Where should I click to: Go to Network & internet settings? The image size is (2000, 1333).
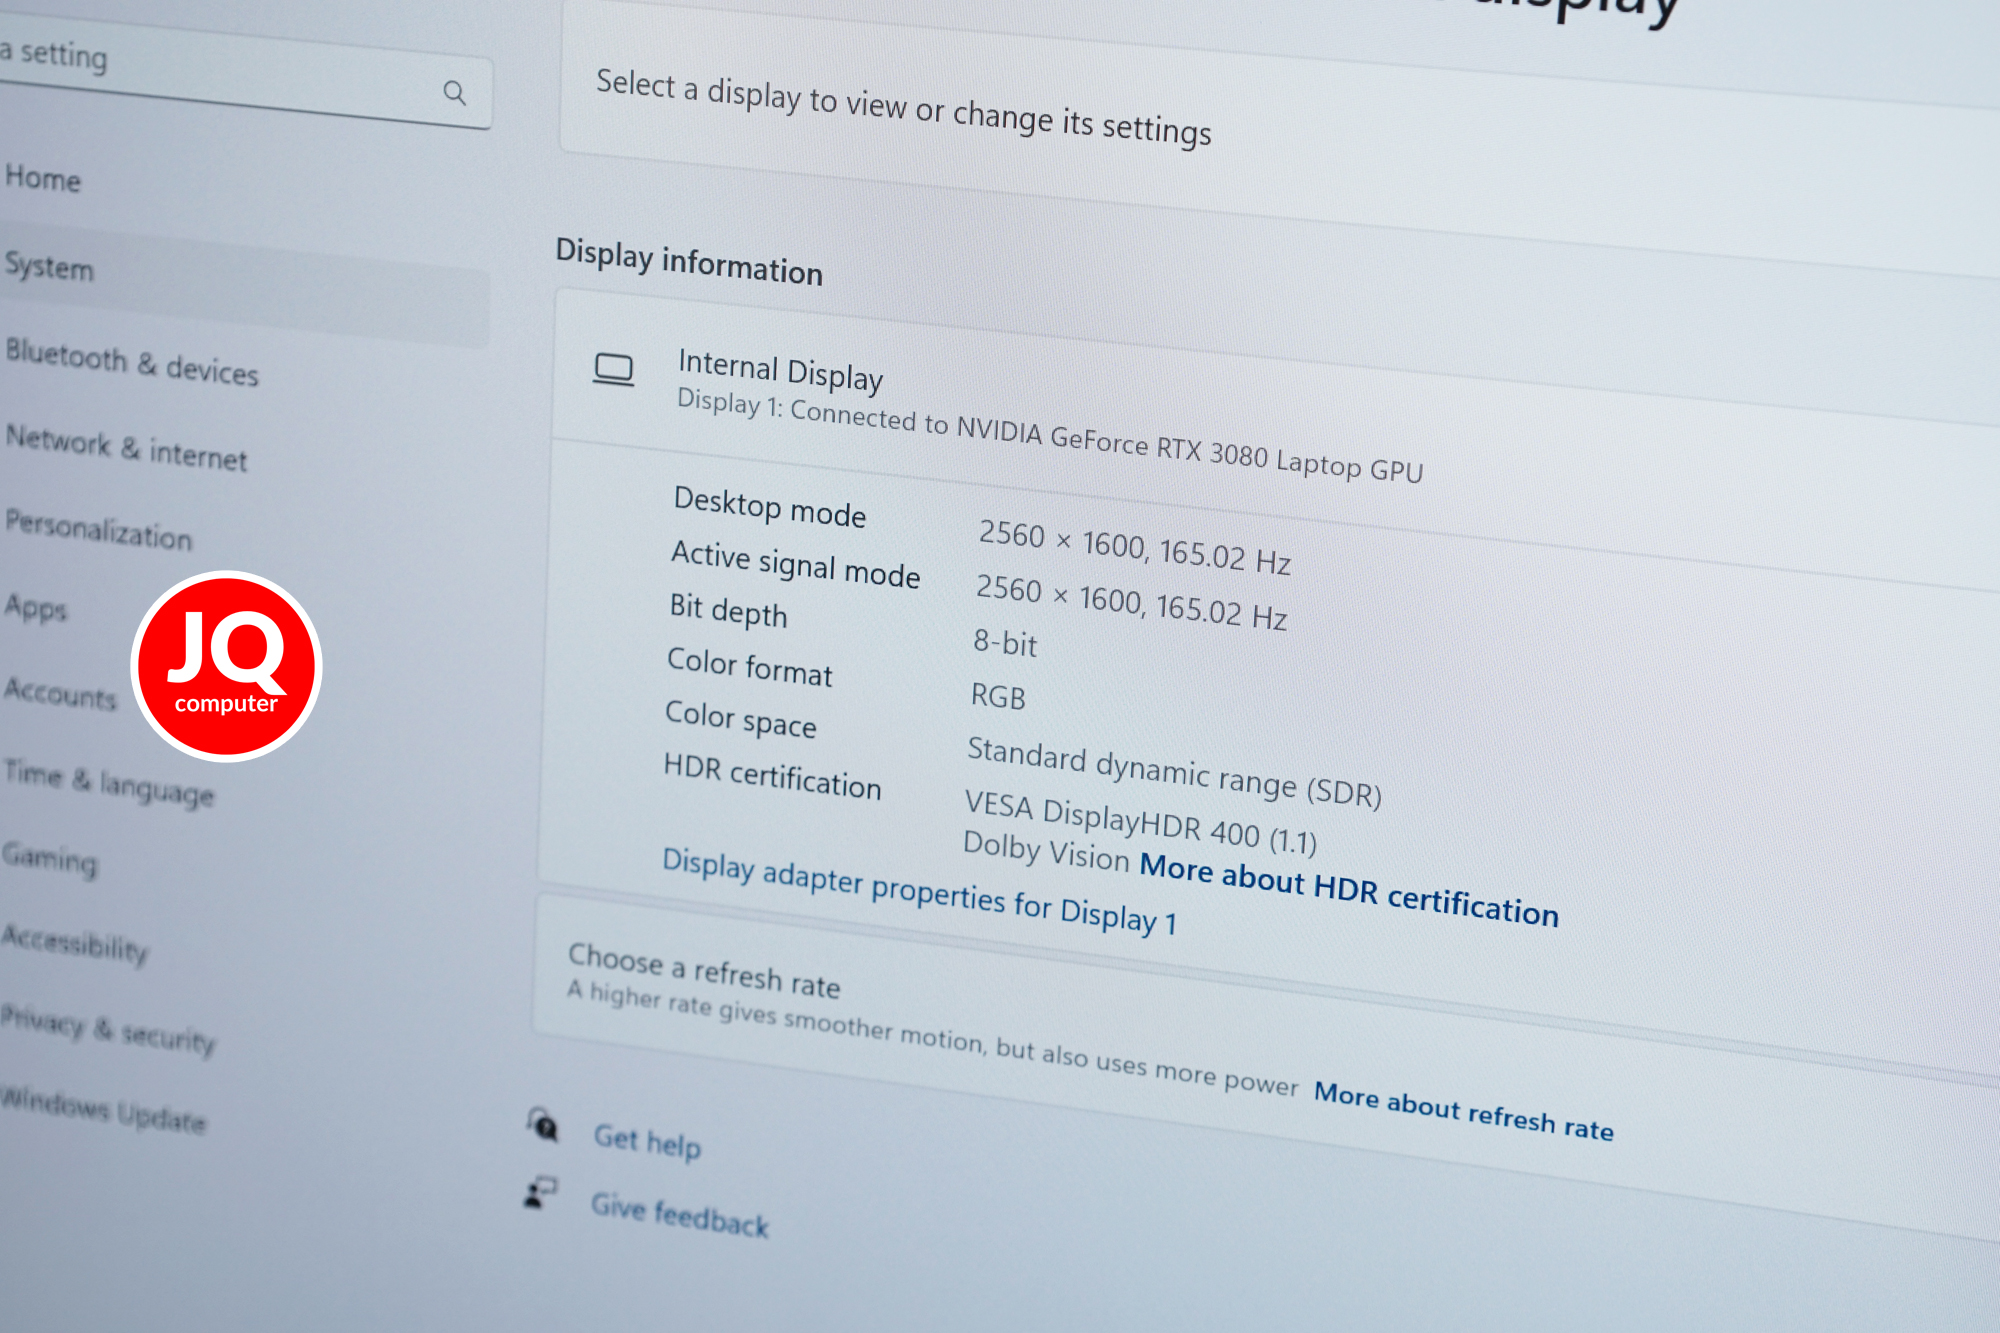tap(126, 448)
